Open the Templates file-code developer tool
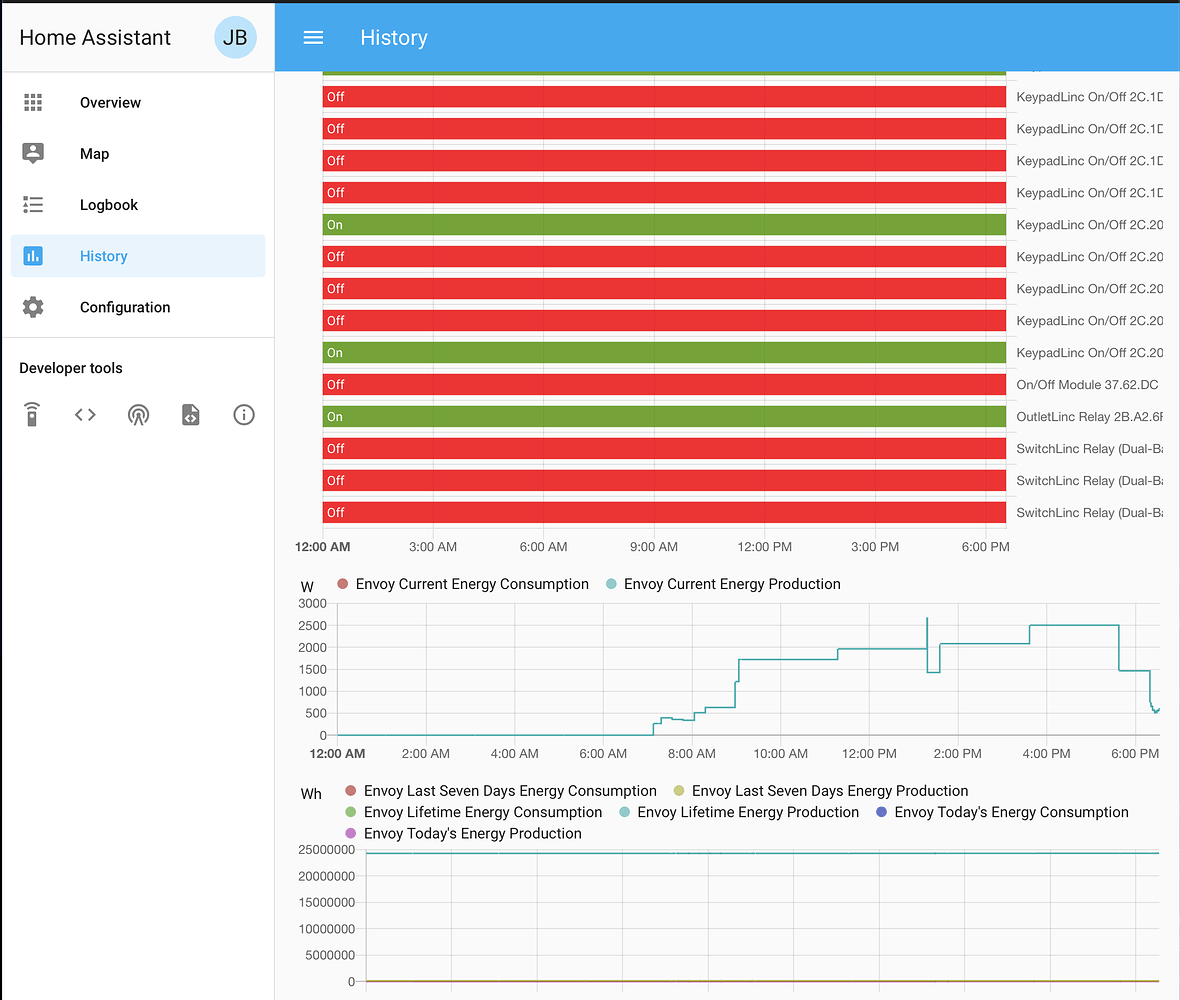The height and width of the screenshot is (1000, 1180). [x=190, y=415]
